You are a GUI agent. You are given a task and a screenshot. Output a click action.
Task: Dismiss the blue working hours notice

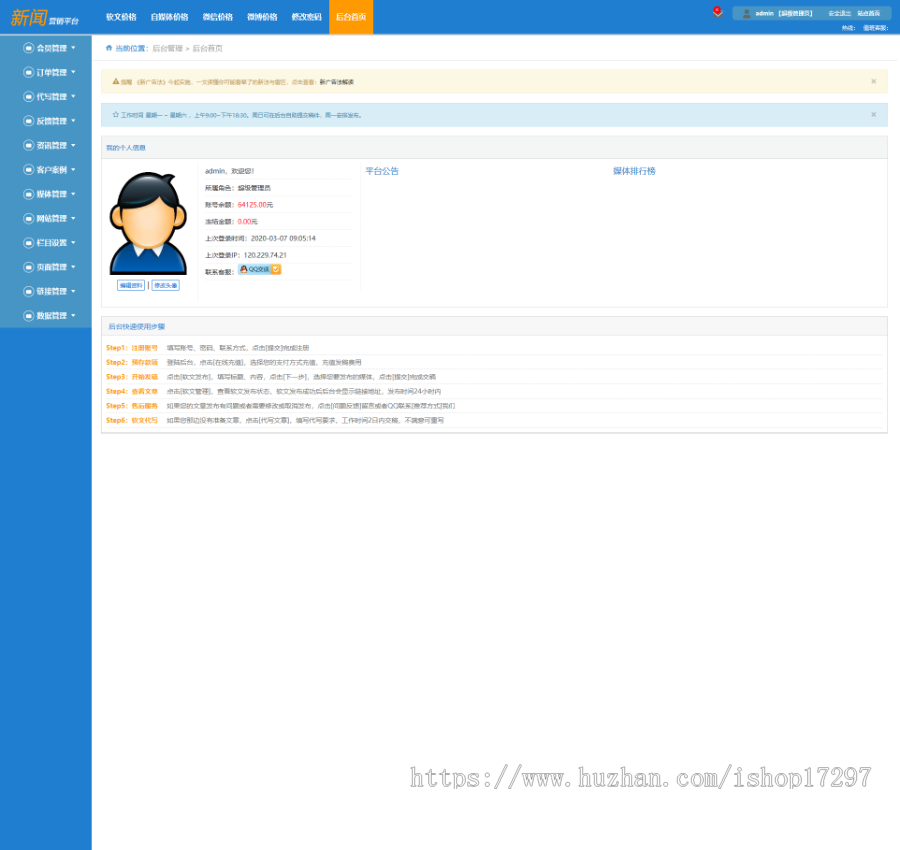874,115
